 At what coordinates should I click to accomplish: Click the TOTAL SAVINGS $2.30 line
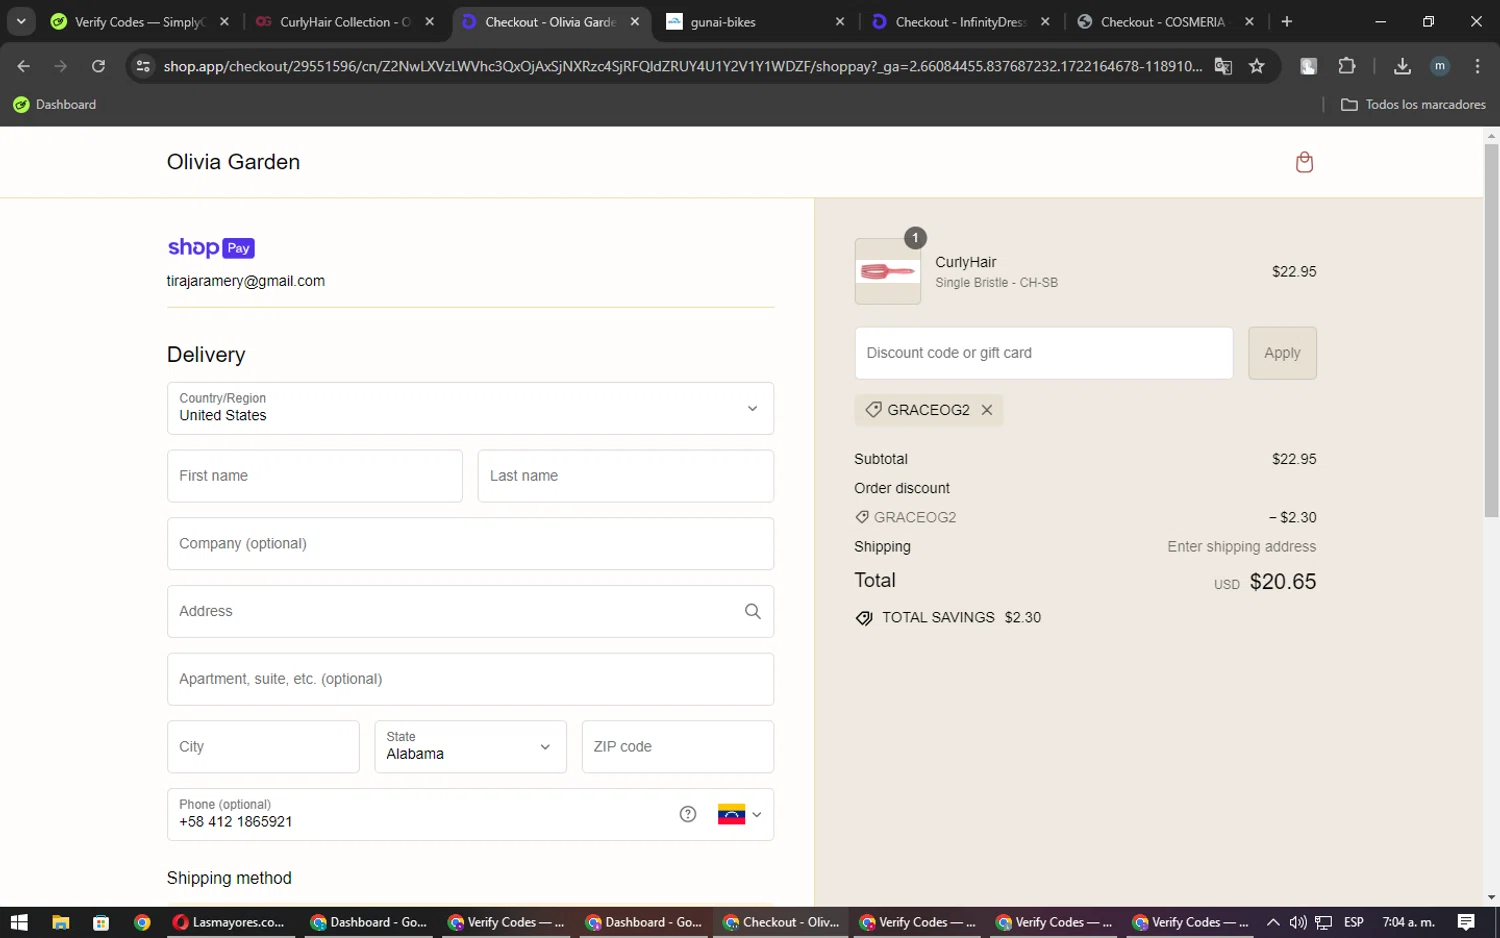[948, 618]
